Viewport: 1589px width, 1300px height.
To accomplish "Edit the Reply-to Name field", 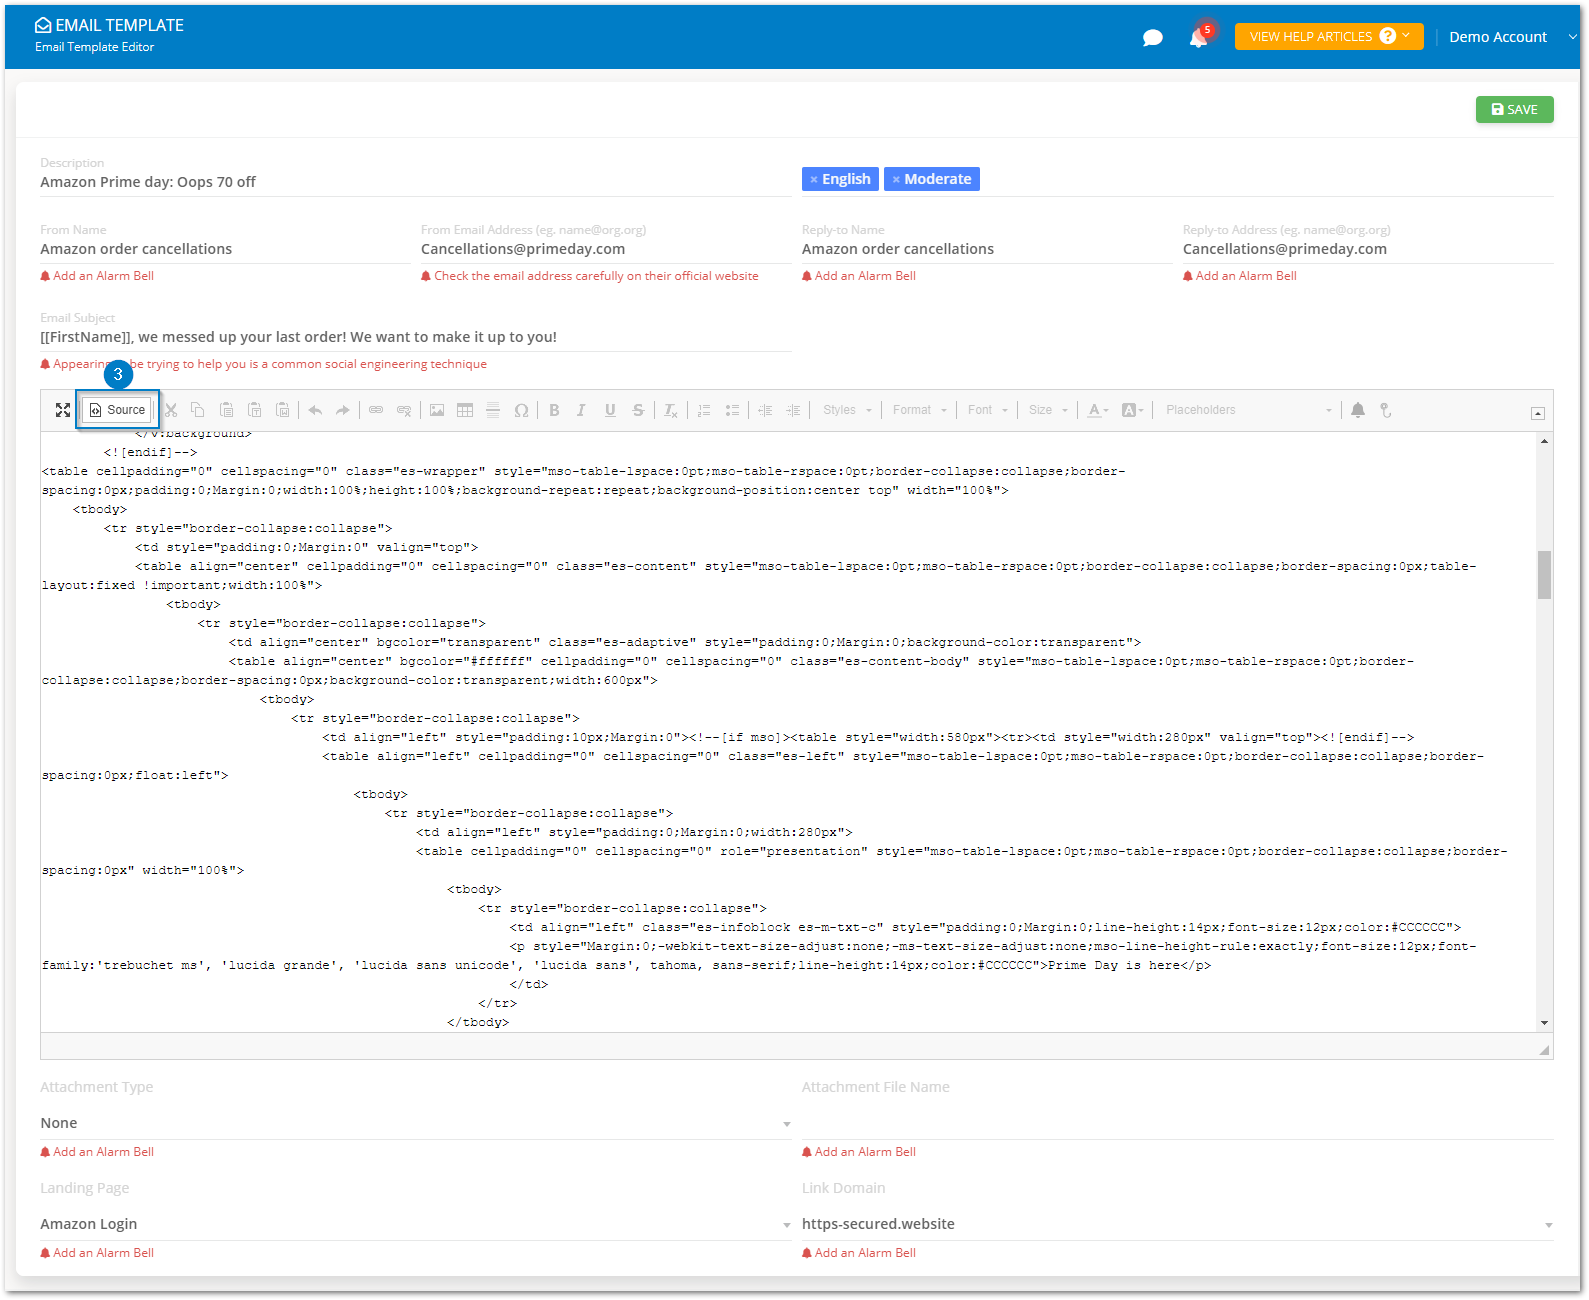I will (986, 249).
